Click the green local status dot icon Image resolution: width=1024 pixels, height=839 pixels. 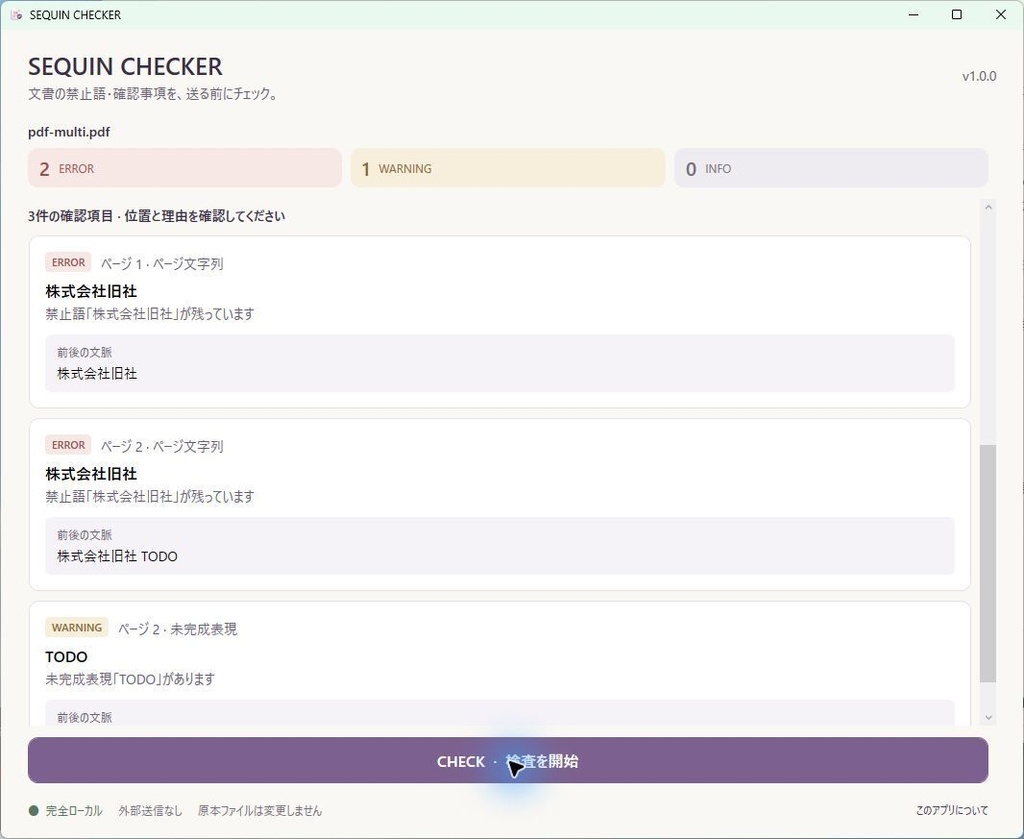[x=34, y=811]
